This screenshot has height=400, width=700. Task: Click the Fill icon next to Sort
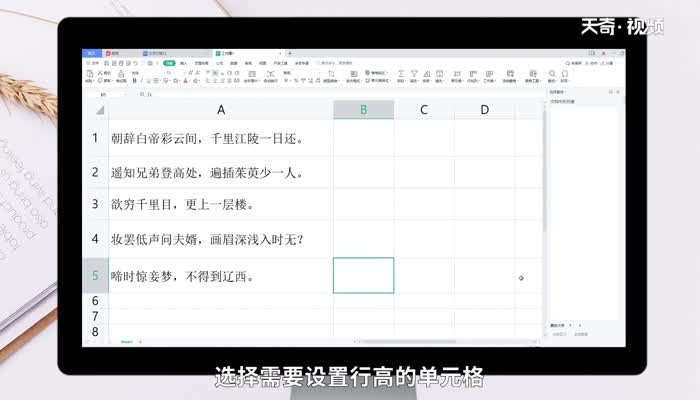tap(439, 74)
